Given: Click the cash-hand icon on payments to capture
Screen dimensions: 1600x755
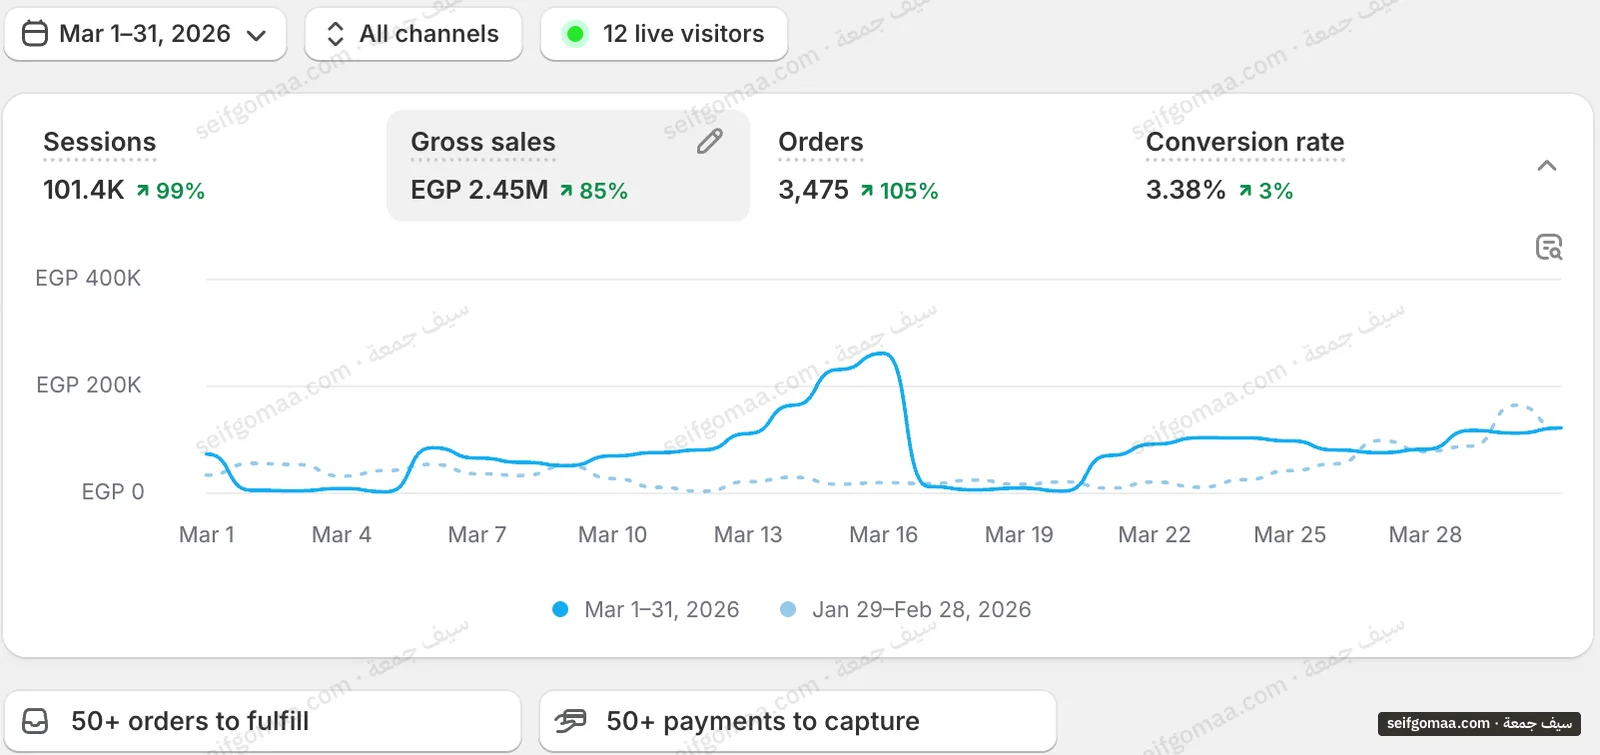Looking at the screenshot, I should [571, 721].
